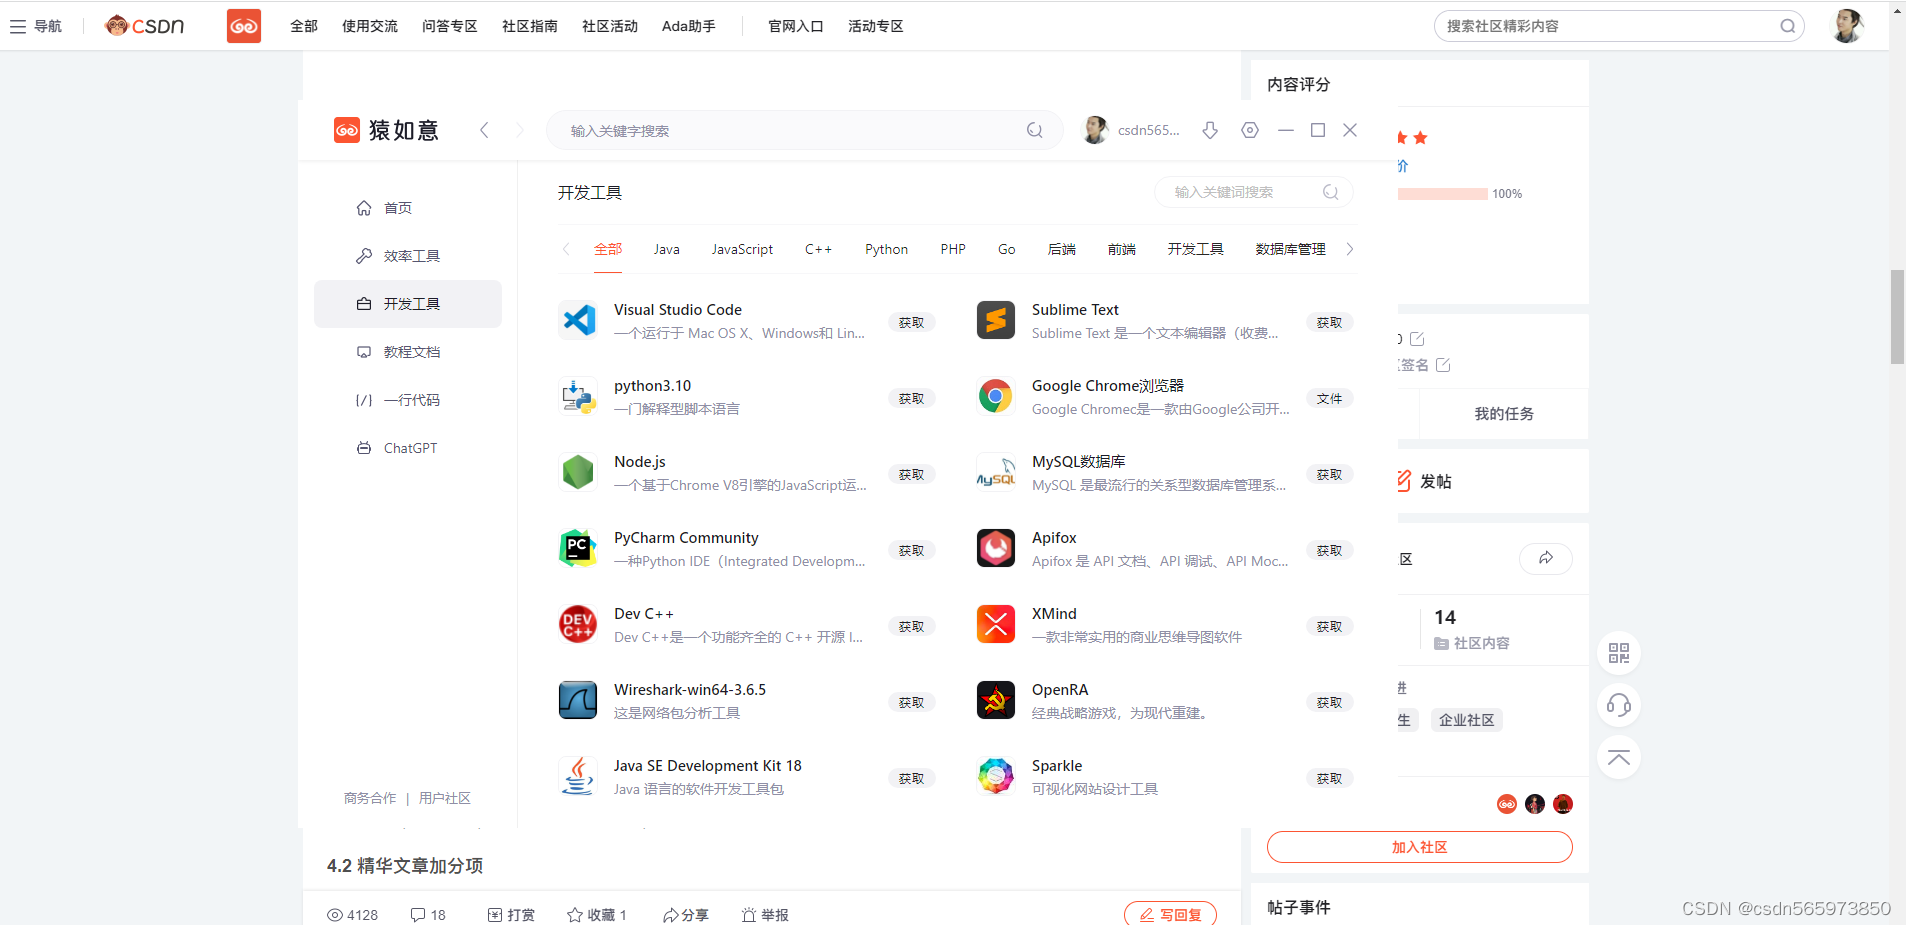The width and height of the screenshot is (1906, 925).
Task: Open ChatGPT in the sidebar
Action: [x=408, y=448]
